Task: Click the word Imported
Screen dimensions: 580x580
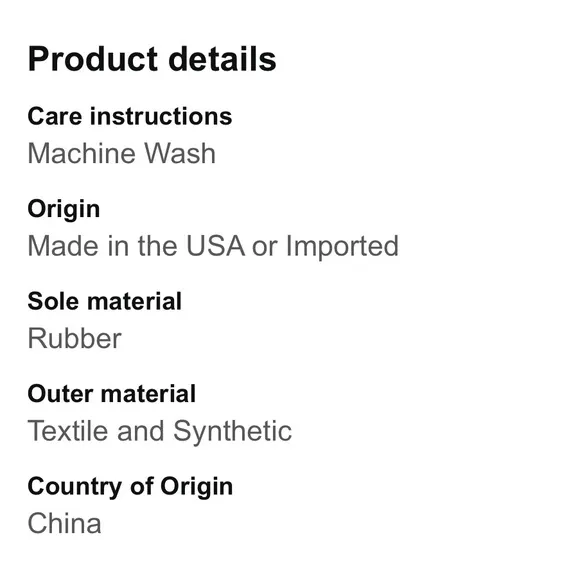Action: pos(343,247)
